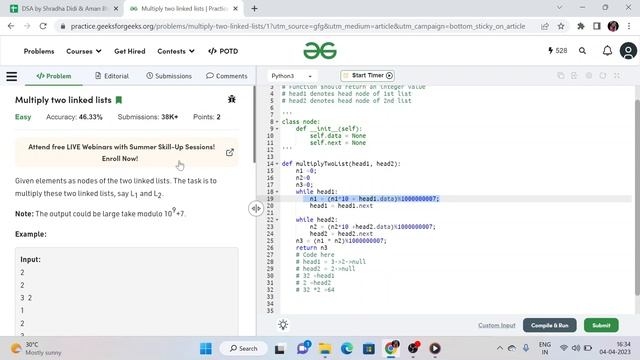Collapse the __init__ fold arrow on line 9

click(277, 129)
